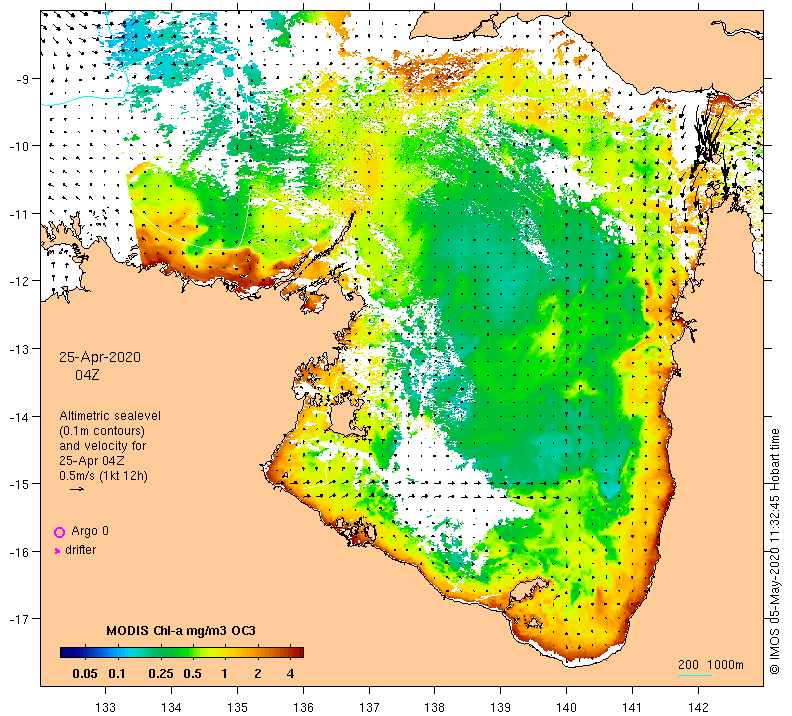Click latitude label -13
The width and height of the screenshot is (792, 716).
(18, 349)
